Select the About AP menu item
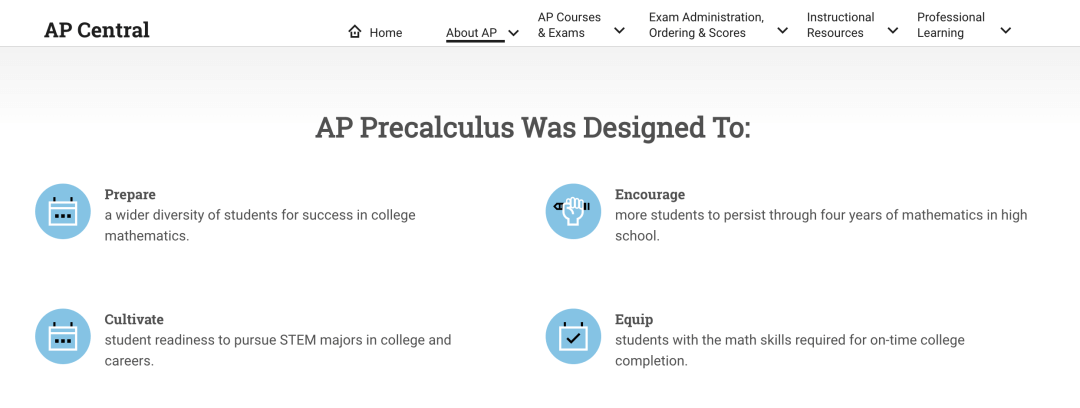Image resolution: width=1080 pixels, height=408 pixels. 471,33
